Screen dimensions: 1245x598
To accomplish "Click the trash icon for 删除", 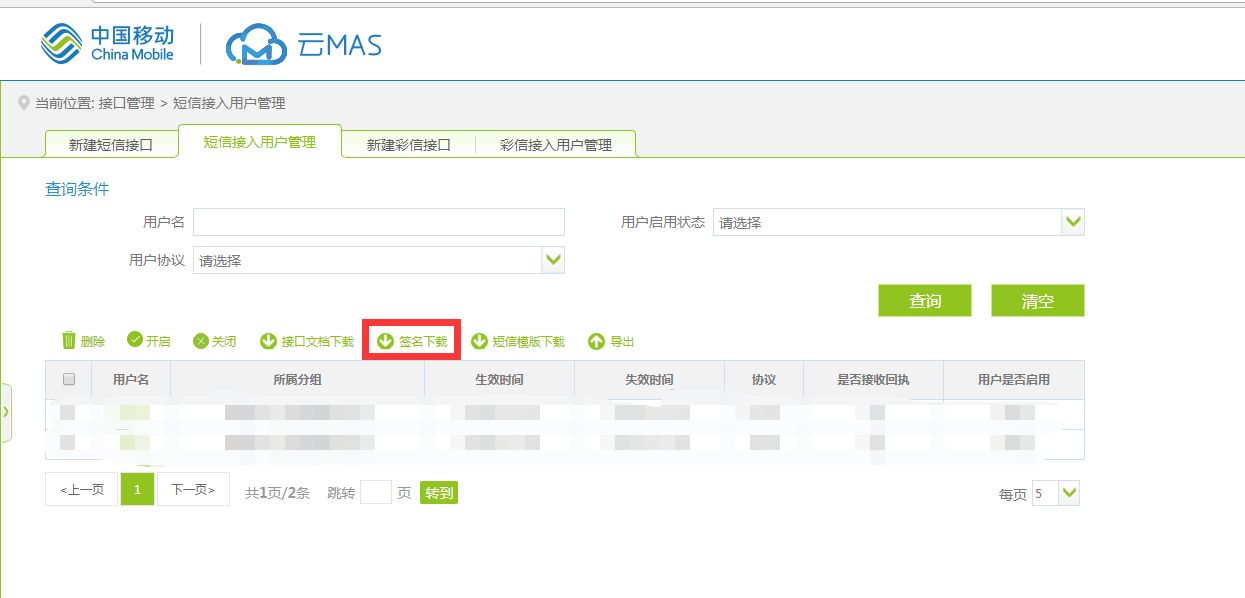I will tap(69, 341).
